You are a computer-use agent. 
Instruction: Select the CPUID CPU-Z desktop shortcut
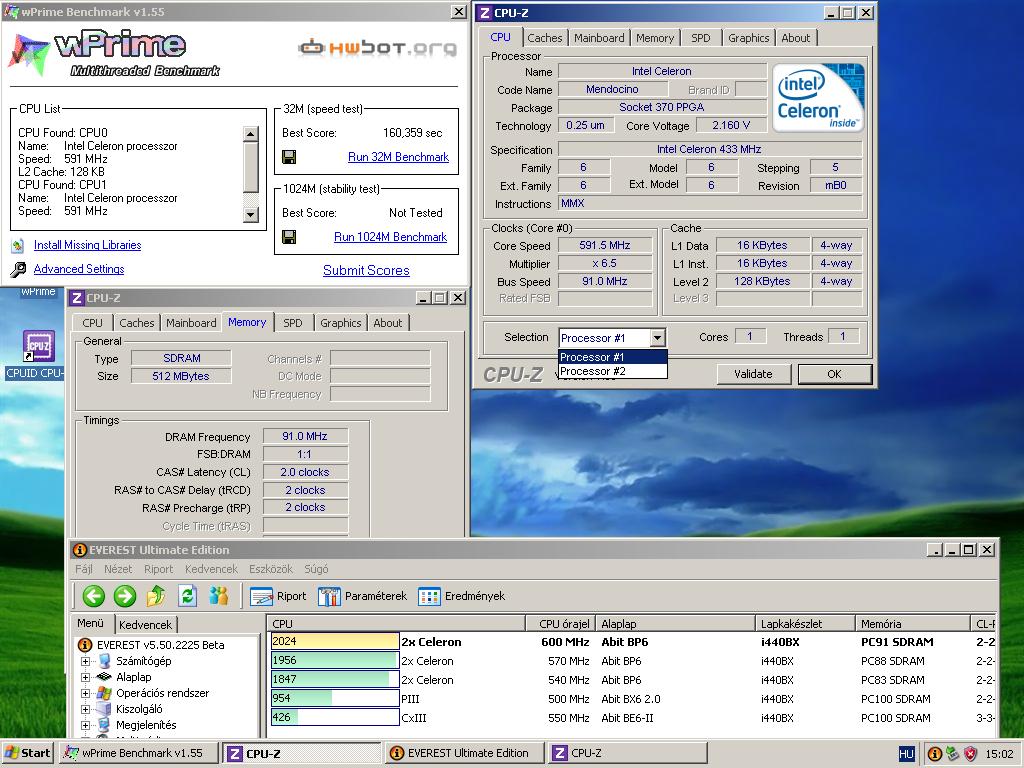[x=38, y=355]
